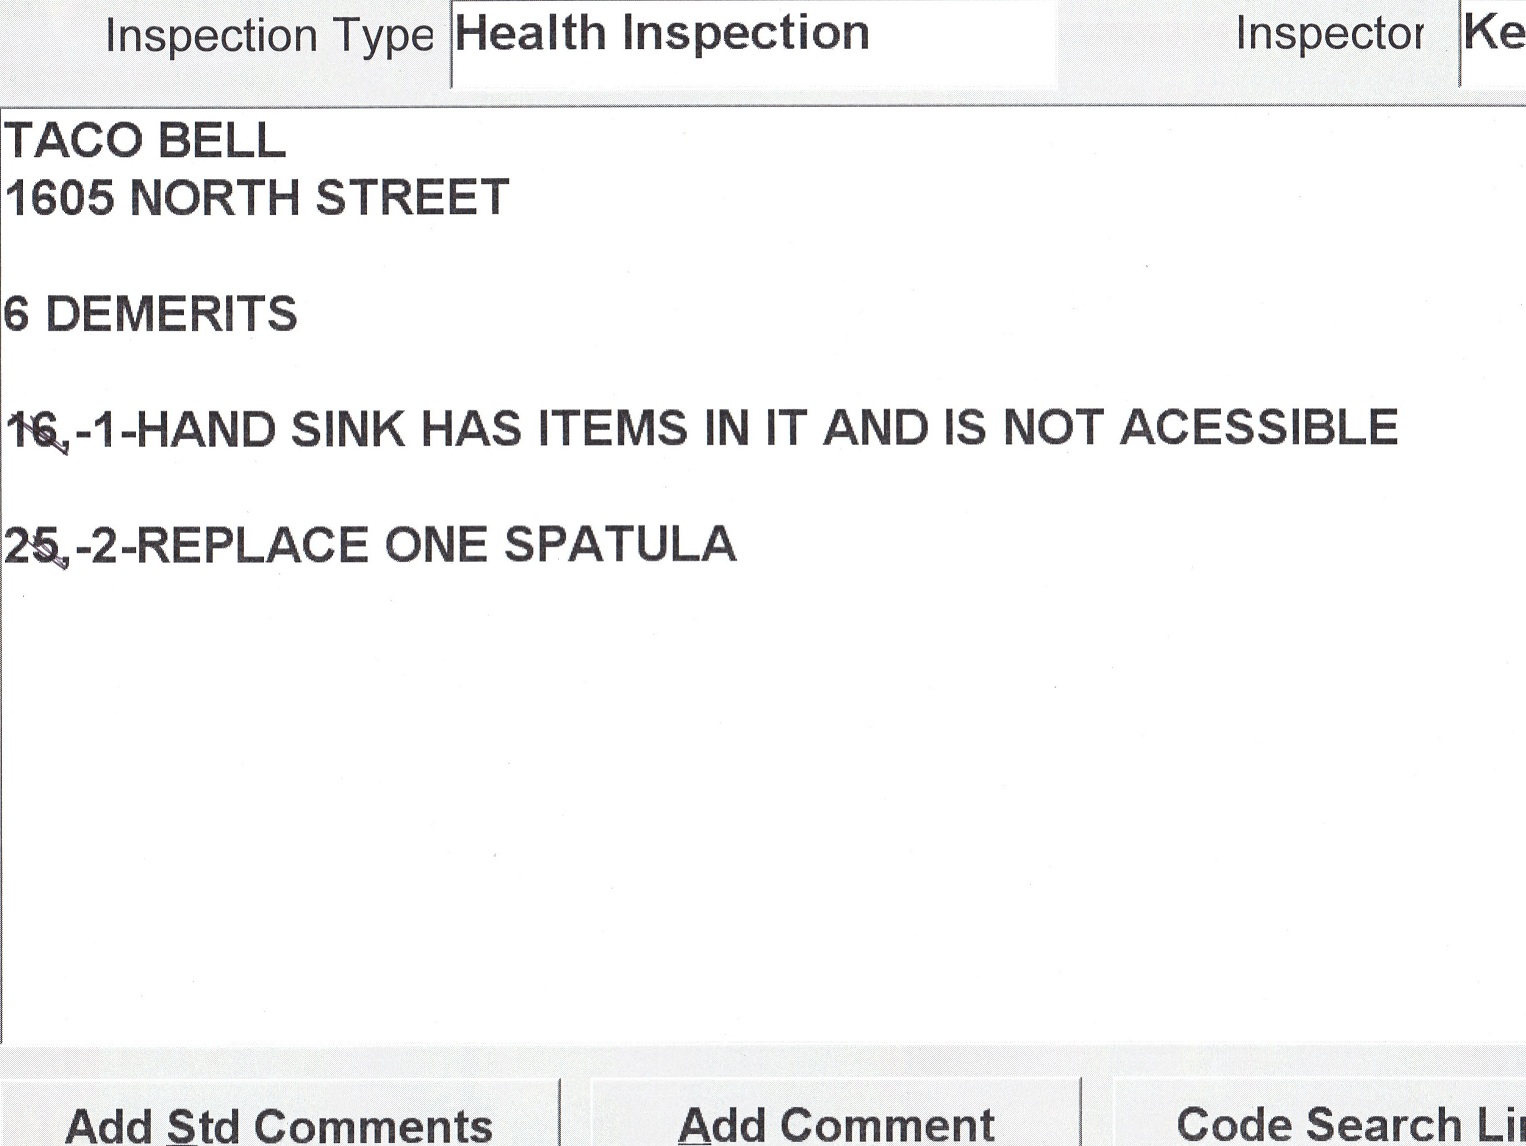This screenshot has width=1526, height=1146.
Task: Click the Inspector label text
Action: pos(1328,34)
